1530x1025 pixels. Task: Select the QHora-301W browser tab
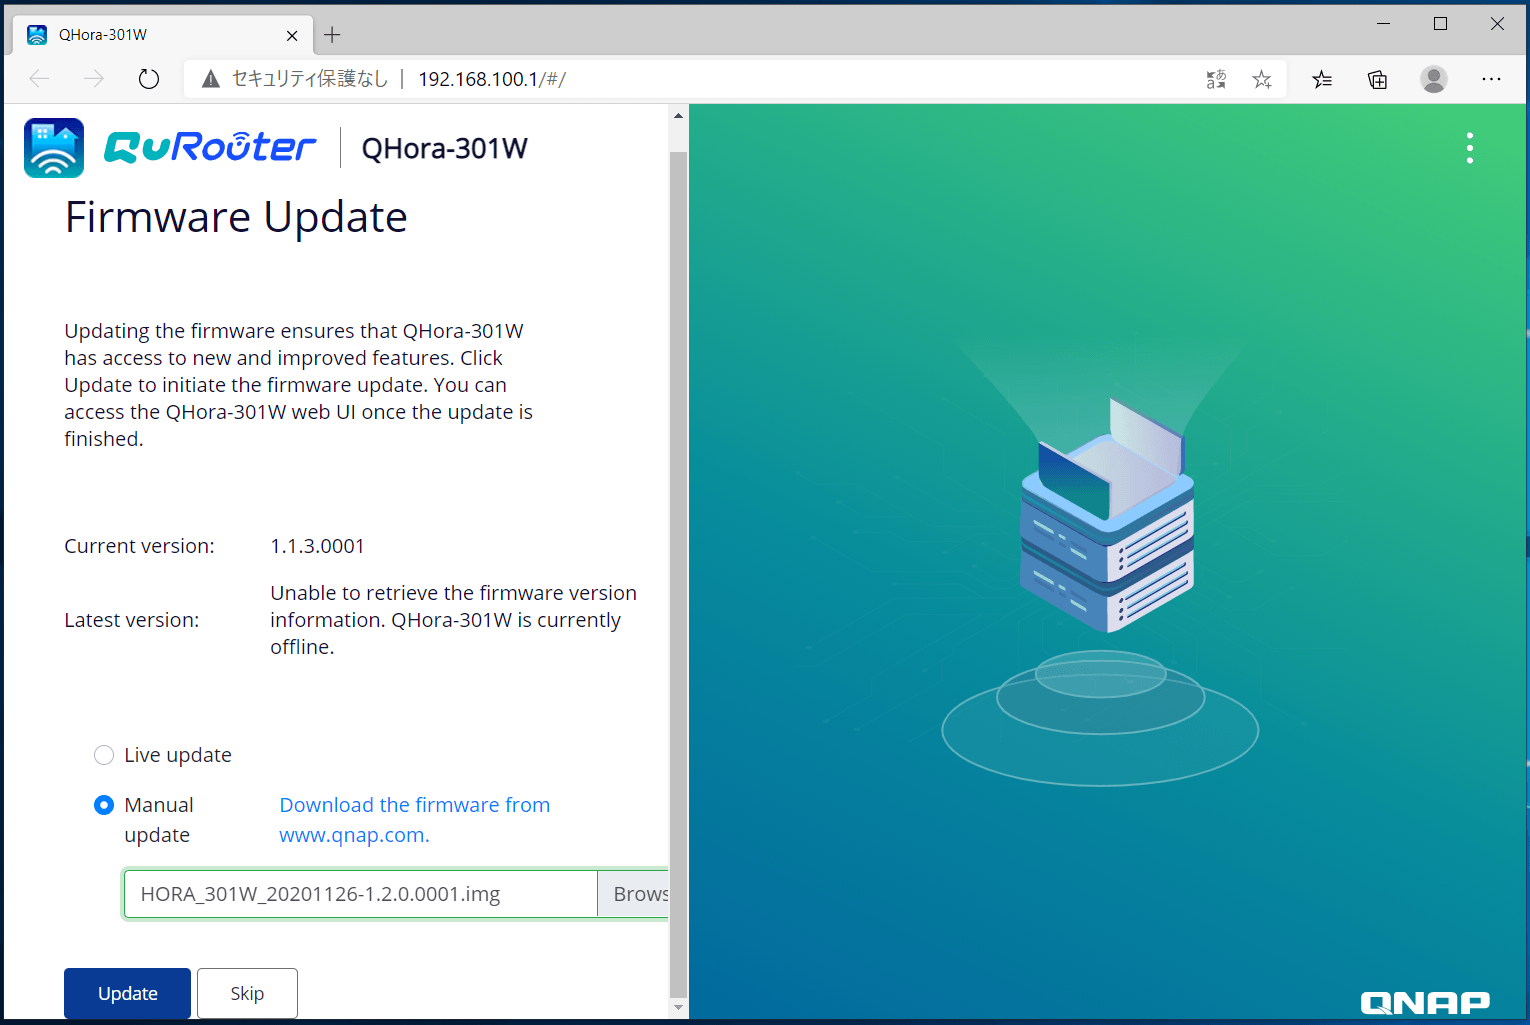pyautogui.click(x=163, y=35)
